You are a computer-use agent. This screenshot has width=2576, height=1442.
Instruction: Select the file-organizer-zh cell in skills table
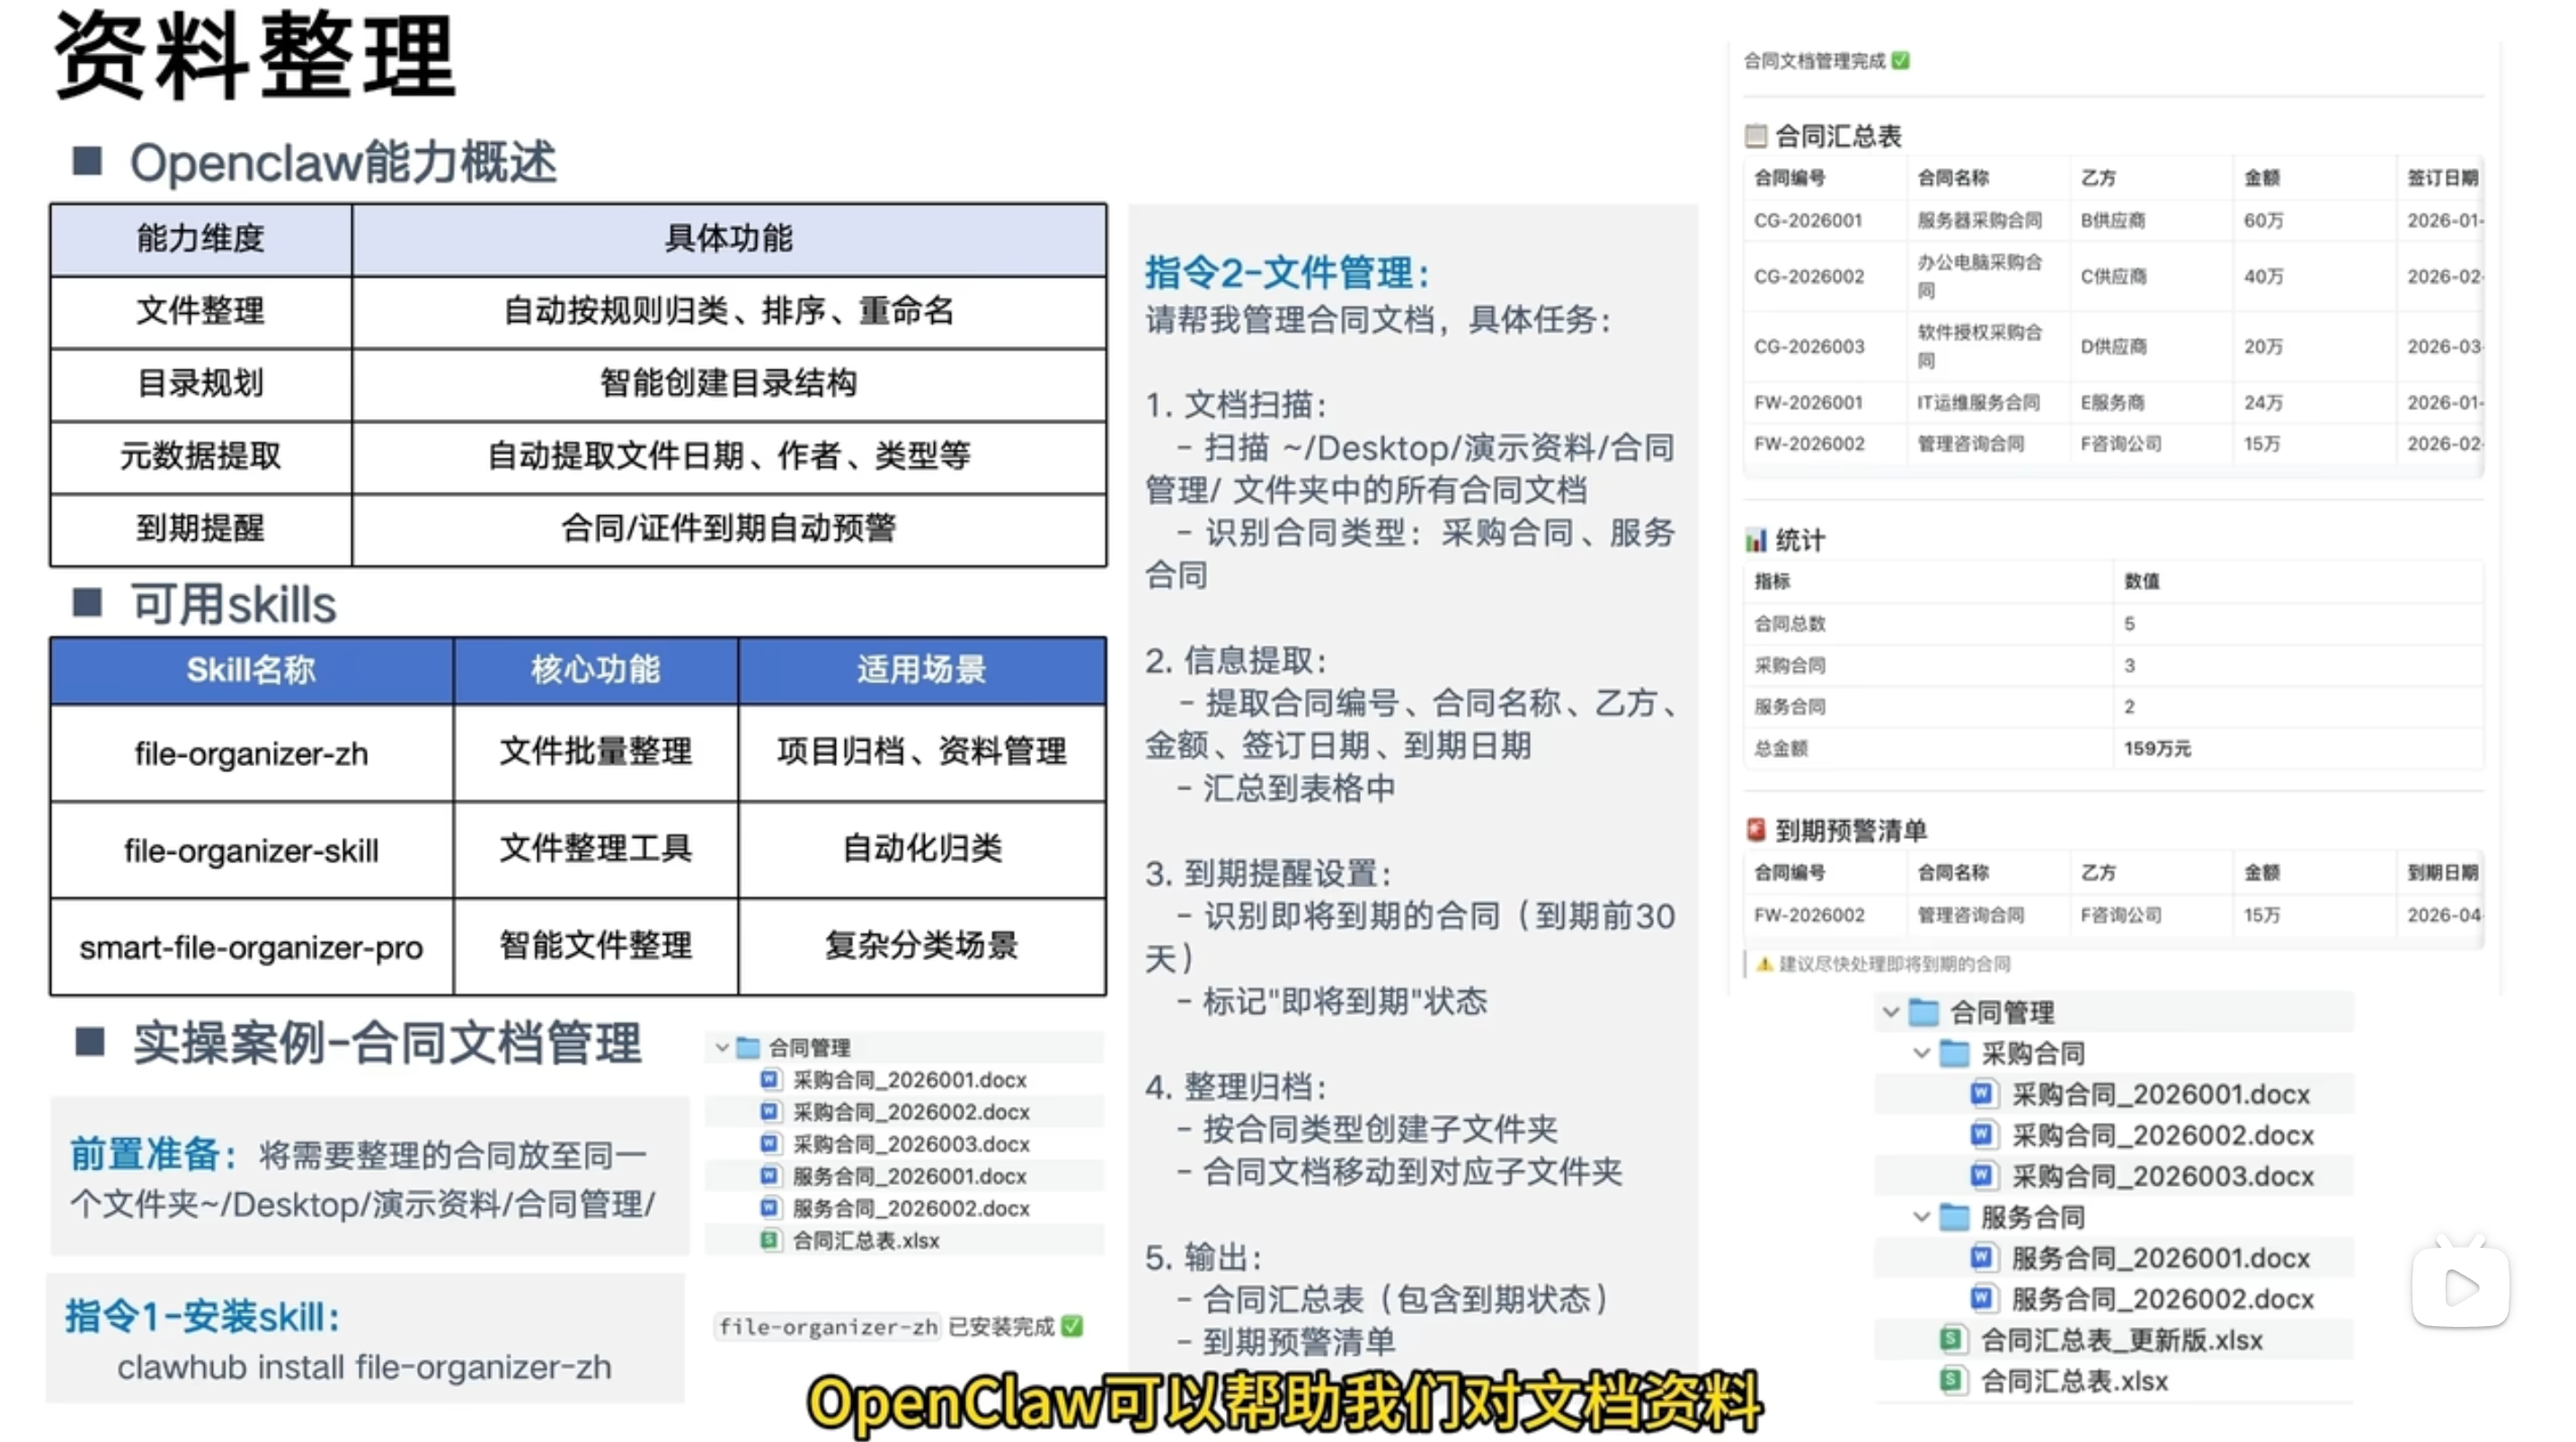point(251,753)
